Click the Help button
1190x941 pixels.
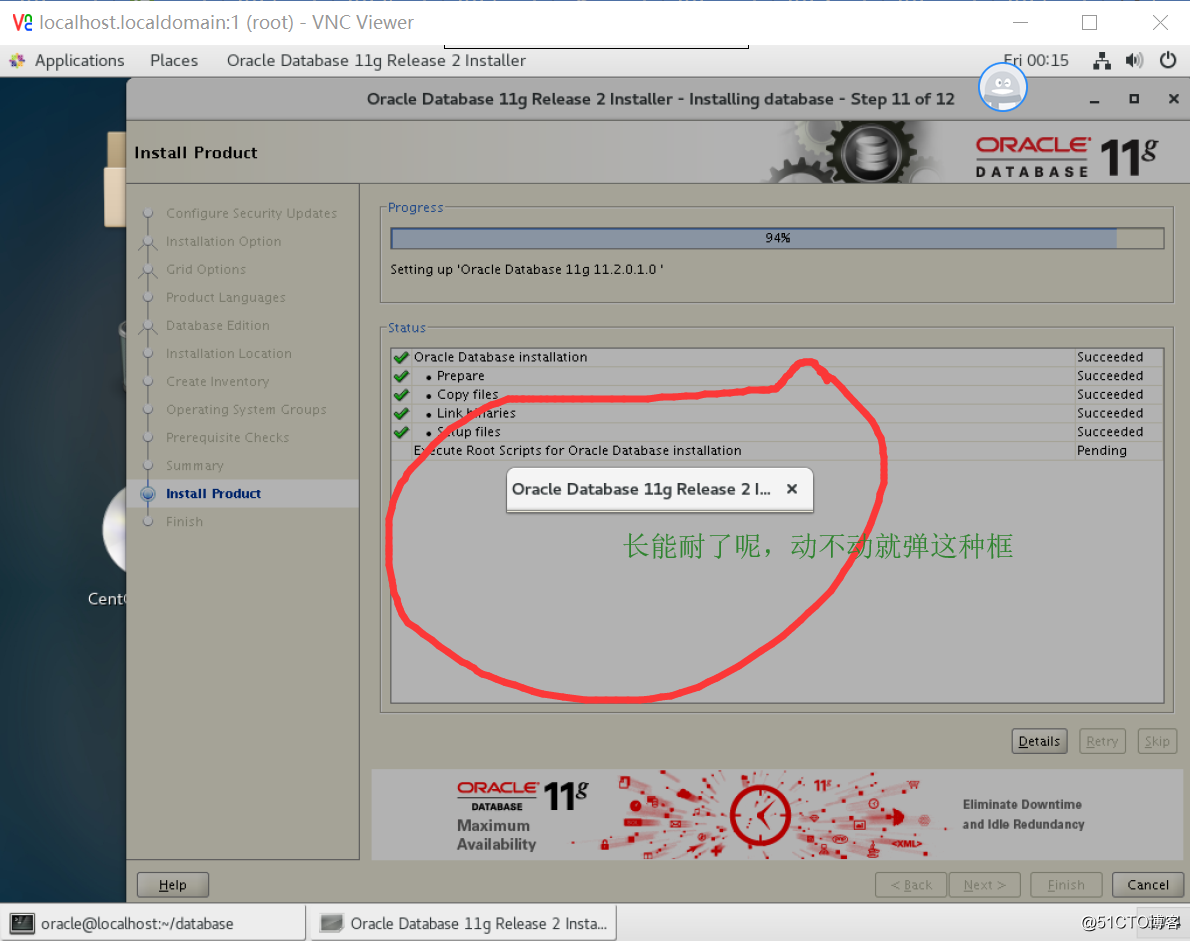coord(172,885)
